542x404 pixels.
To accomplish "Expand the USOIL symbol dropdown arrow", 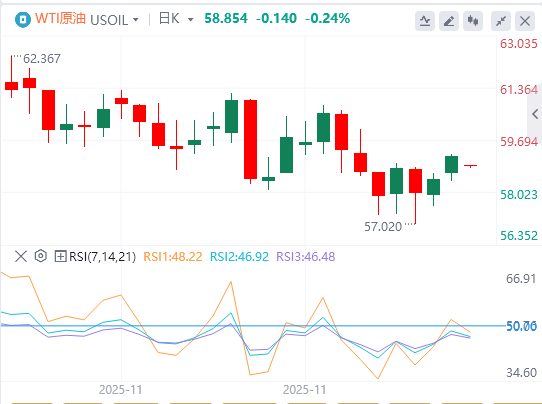I will coord(136,20).
